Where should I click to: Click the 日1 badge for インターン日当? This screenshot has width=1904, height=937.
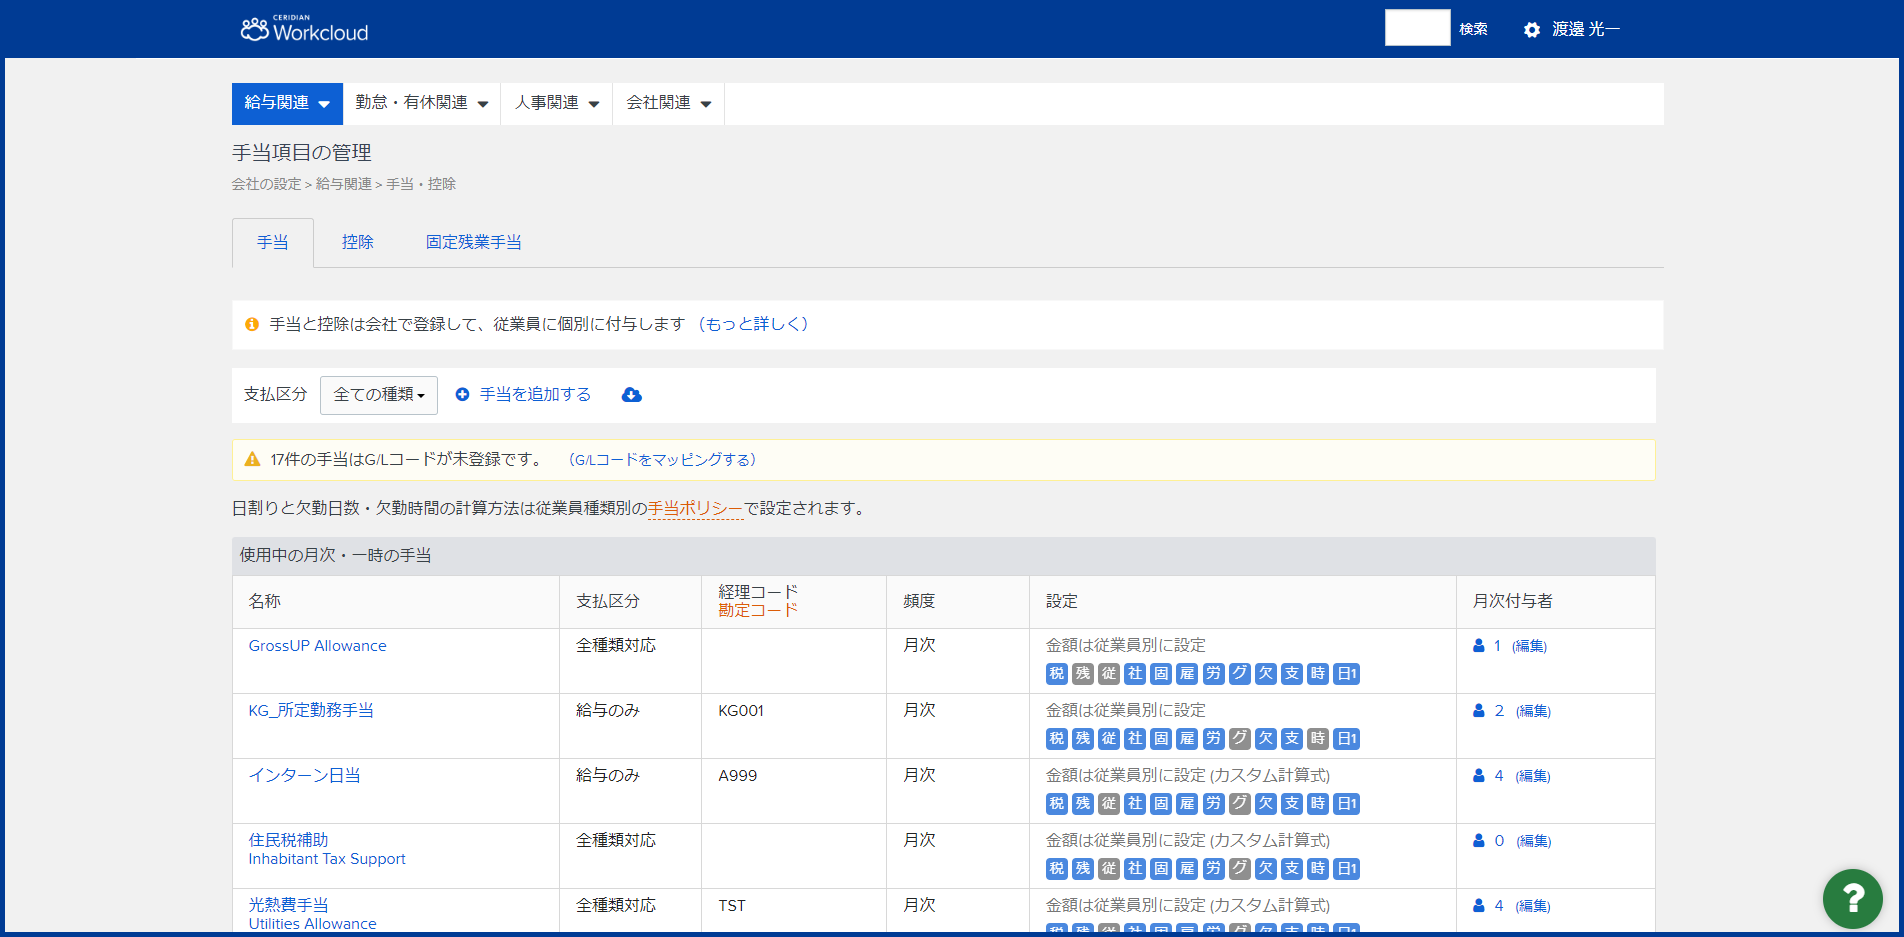pyautogui.click(x=1345, y=804)
